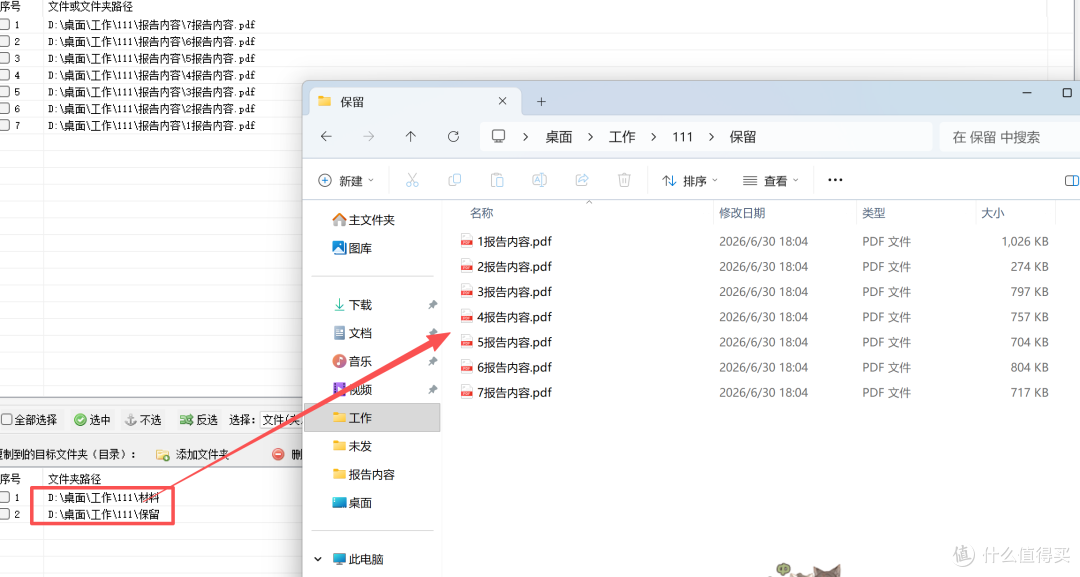Open 下载 in the navigation pane
Viewport: 1080px width, 577px height.
click(353, 304)
